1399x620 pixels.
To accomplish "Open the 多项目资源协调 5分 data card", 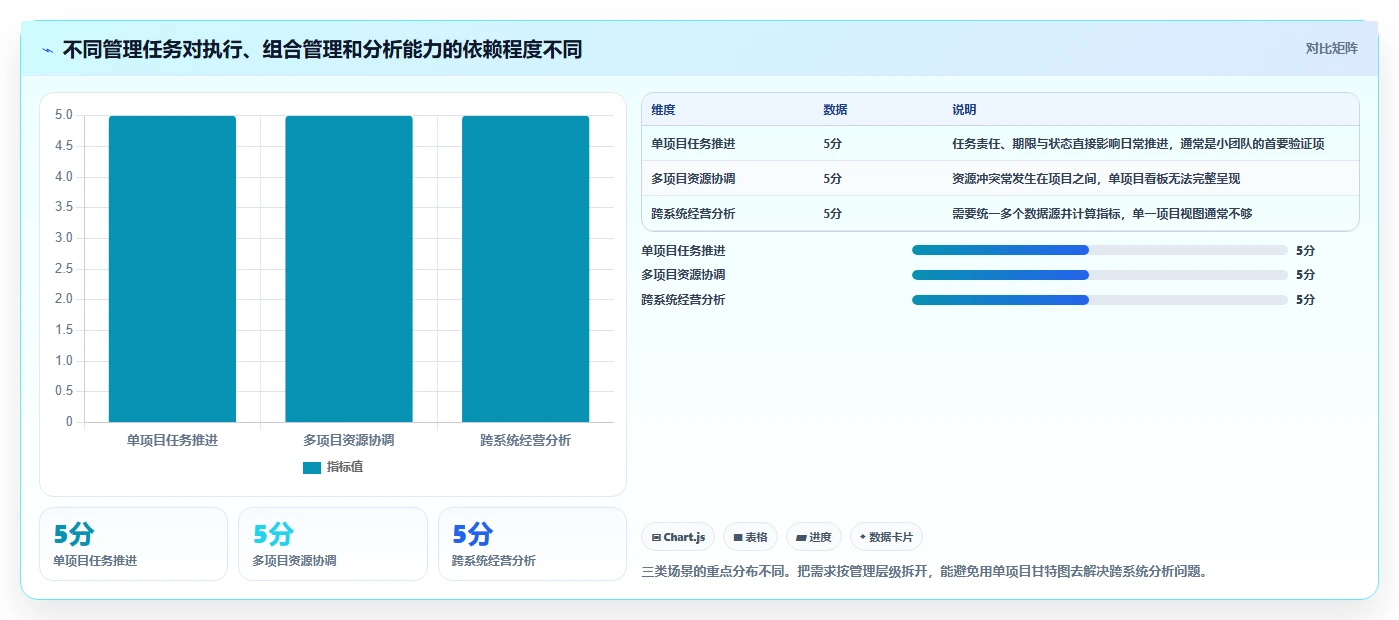I will tap(333, 544).
